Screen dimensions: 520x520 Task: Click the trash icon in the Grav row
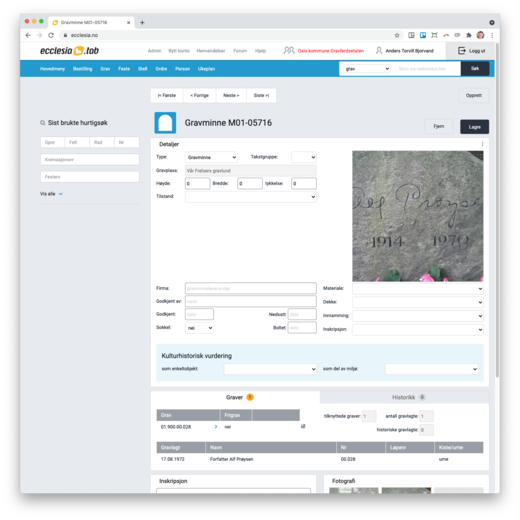[x=303, y=426]
